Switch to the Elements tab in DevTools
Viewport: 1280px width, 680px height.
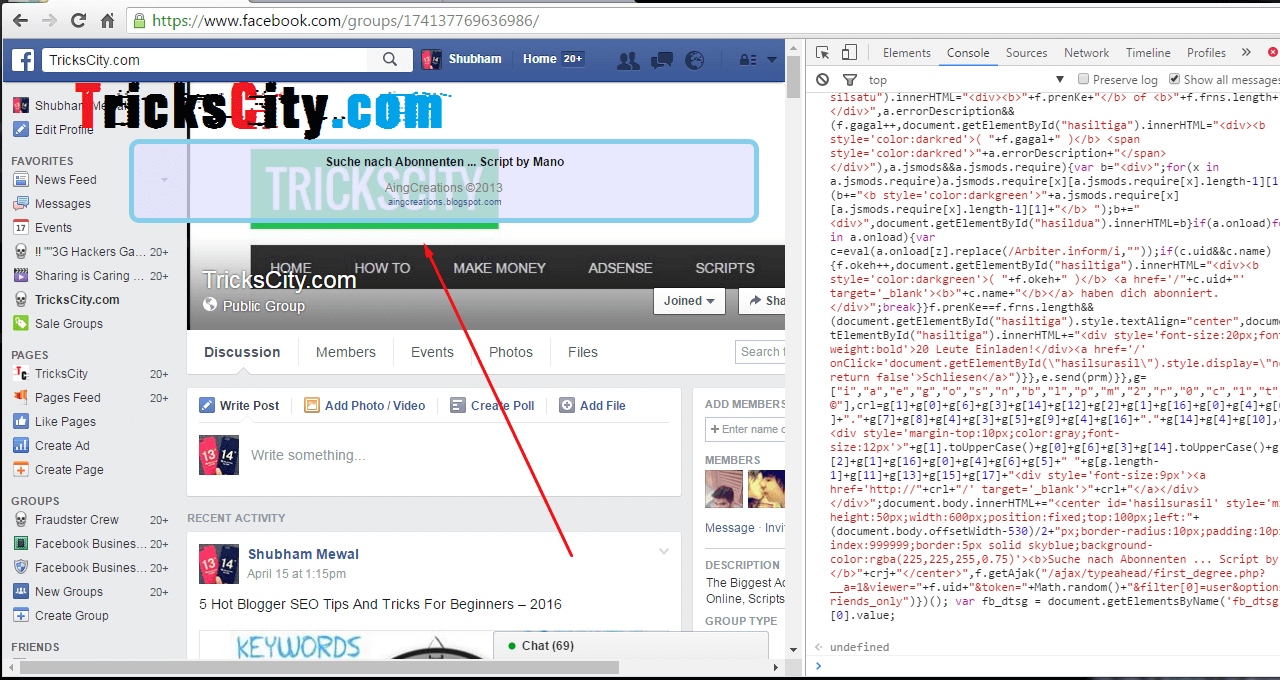pyautogui.click(x=907, y=53)
